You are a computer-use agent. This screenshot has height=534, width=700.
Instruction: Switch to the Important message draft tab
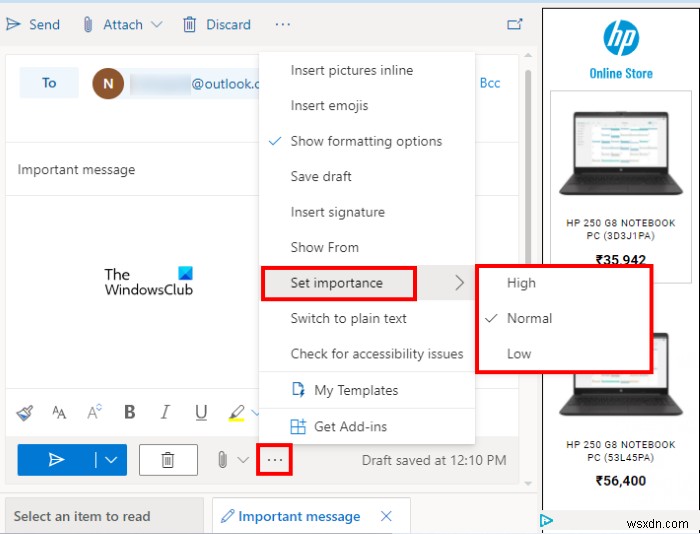[299, 516]
